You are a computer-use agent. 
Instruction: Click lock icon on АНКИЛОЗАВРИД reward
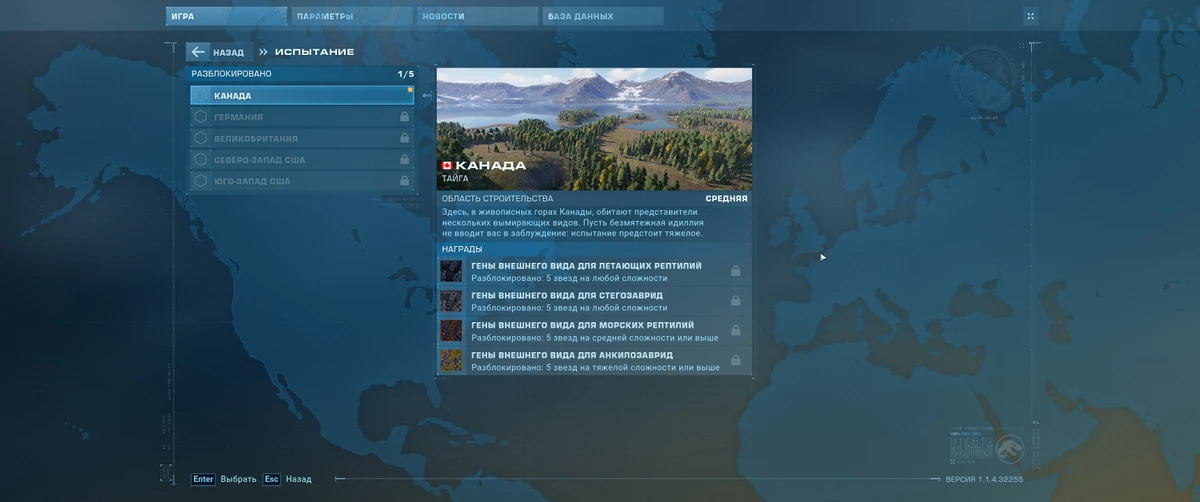pyautogui.click(x=736, y=360)
